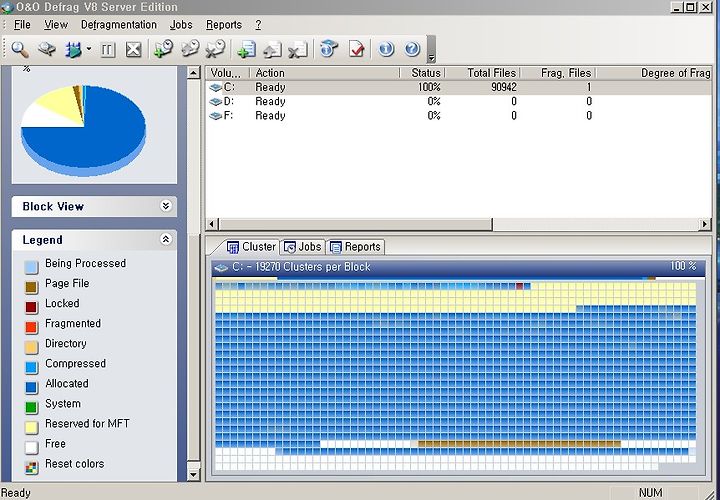This screenshot has width=720, height=500.
Task: Sort by the Total Files column header
Action: pyautogui.click(x=482, y=73)
